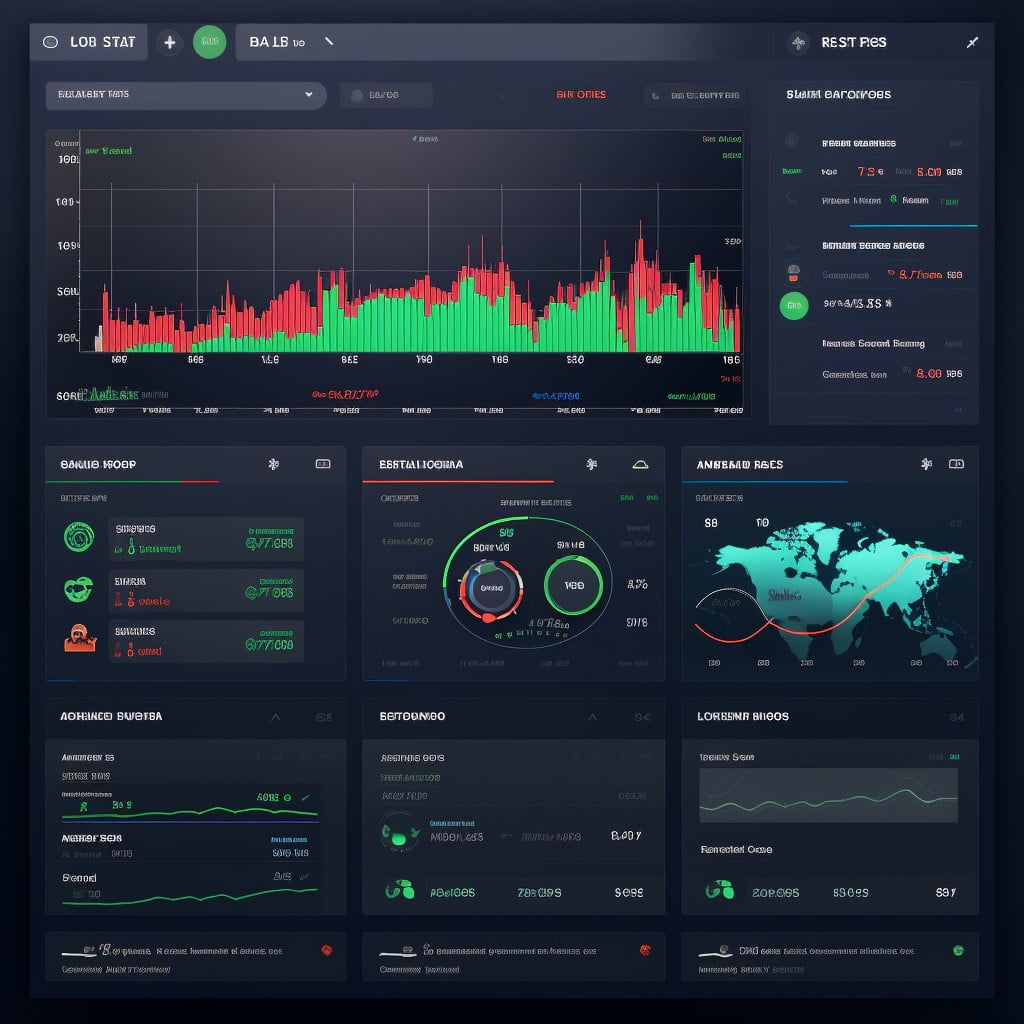The image size is (1024, 1024).
Task: Click second row card in SANUE HOOP list
Action: (x=206, y=590)
